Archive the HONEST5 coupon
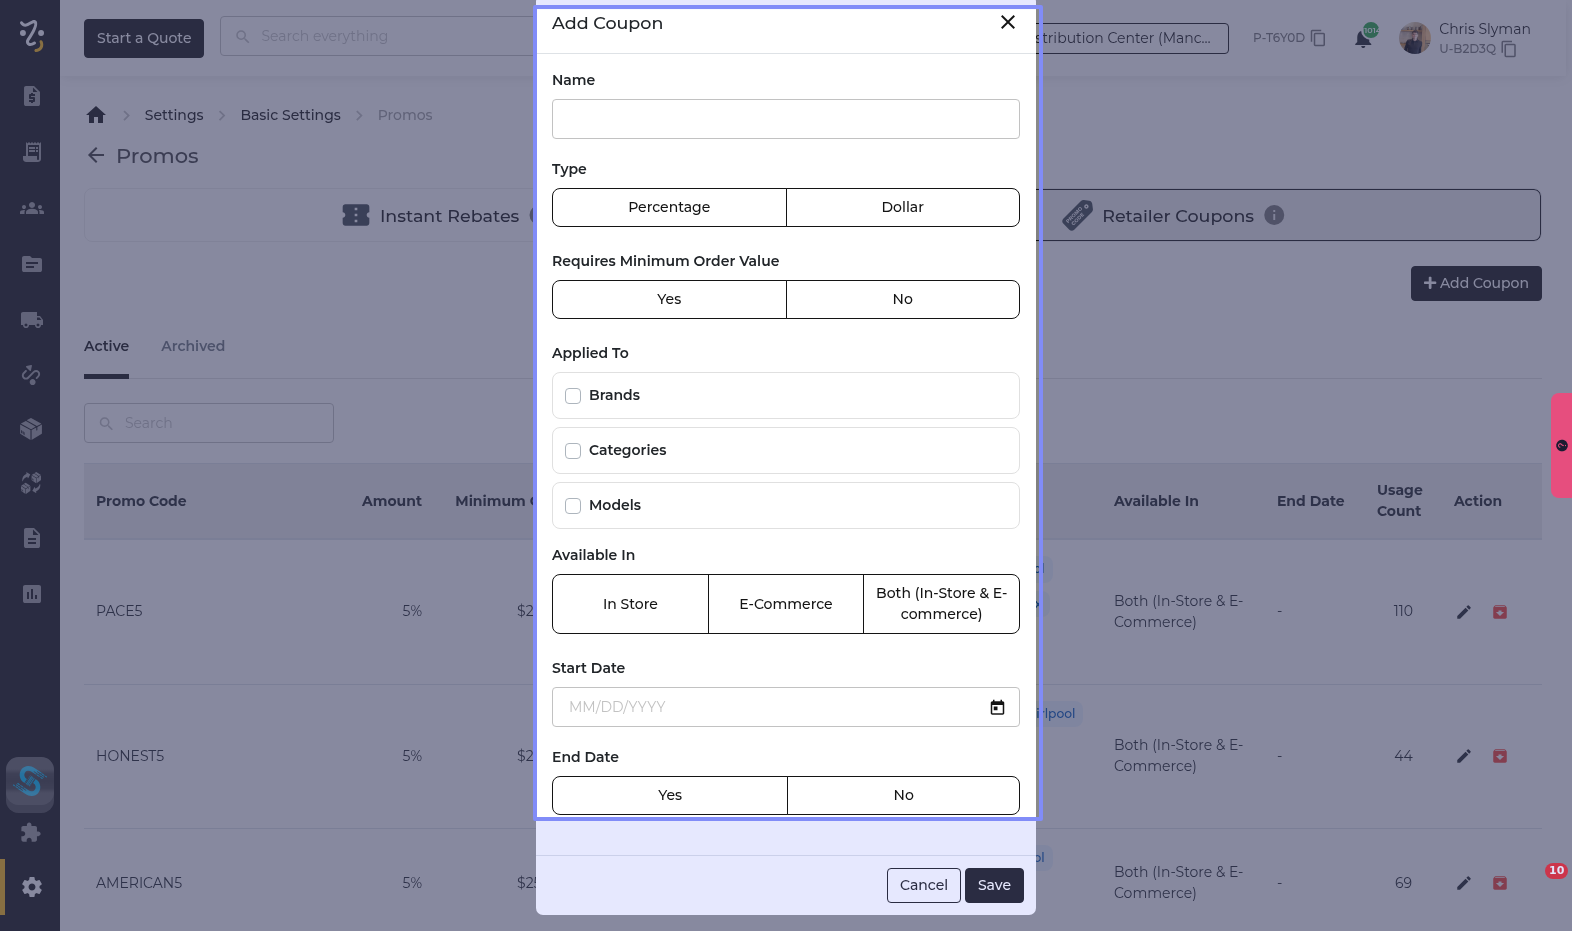Screen dimensions: 1572x931 [x=1500, y=756]
